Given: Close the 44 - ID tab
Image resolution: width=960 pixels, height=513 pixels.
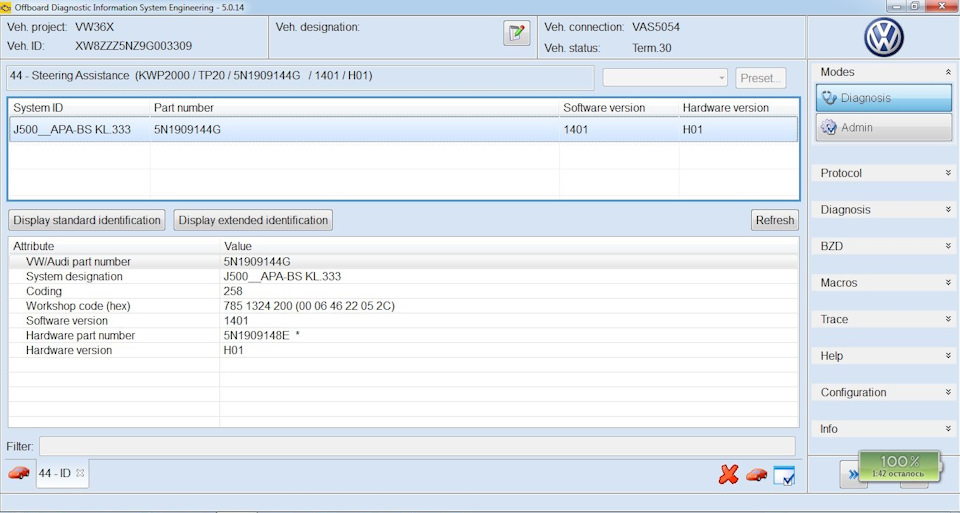Looking at the screenshot, I should [80, 473].
